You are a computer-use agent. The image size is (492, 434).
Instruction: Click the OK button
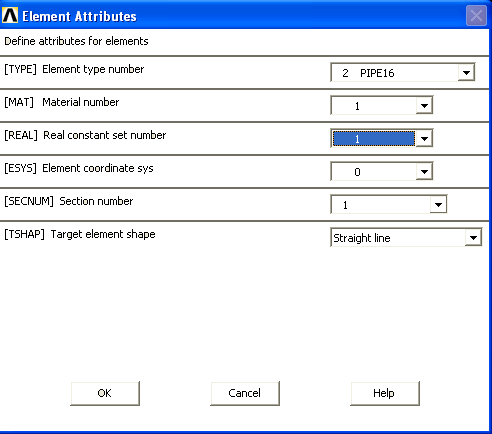[x=105, y=393]
